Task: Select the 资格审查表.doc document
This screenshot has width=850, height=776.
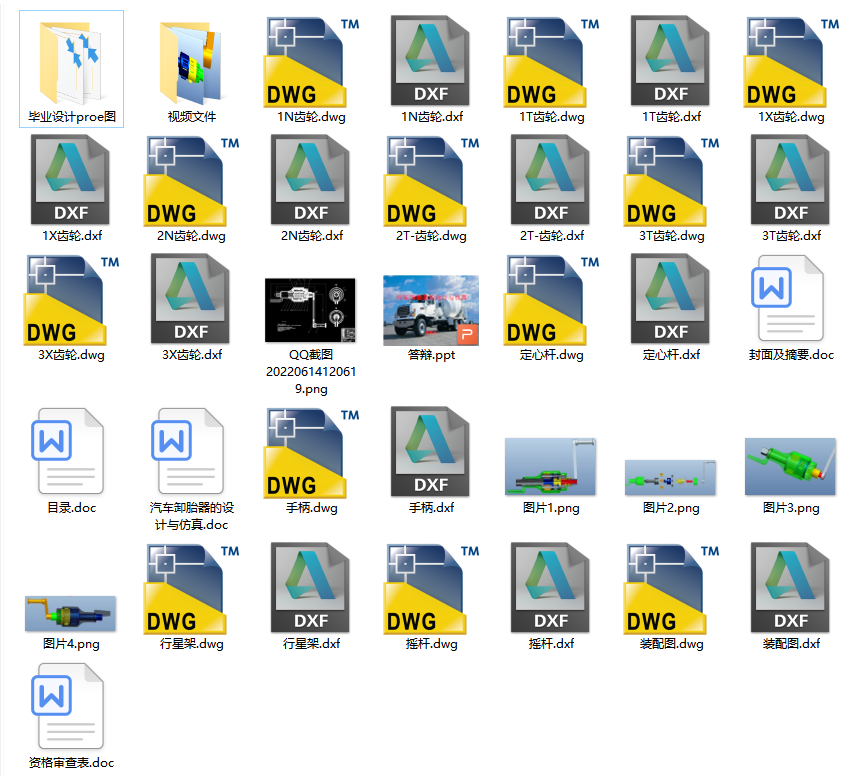Action: click(x=71, y=708)
